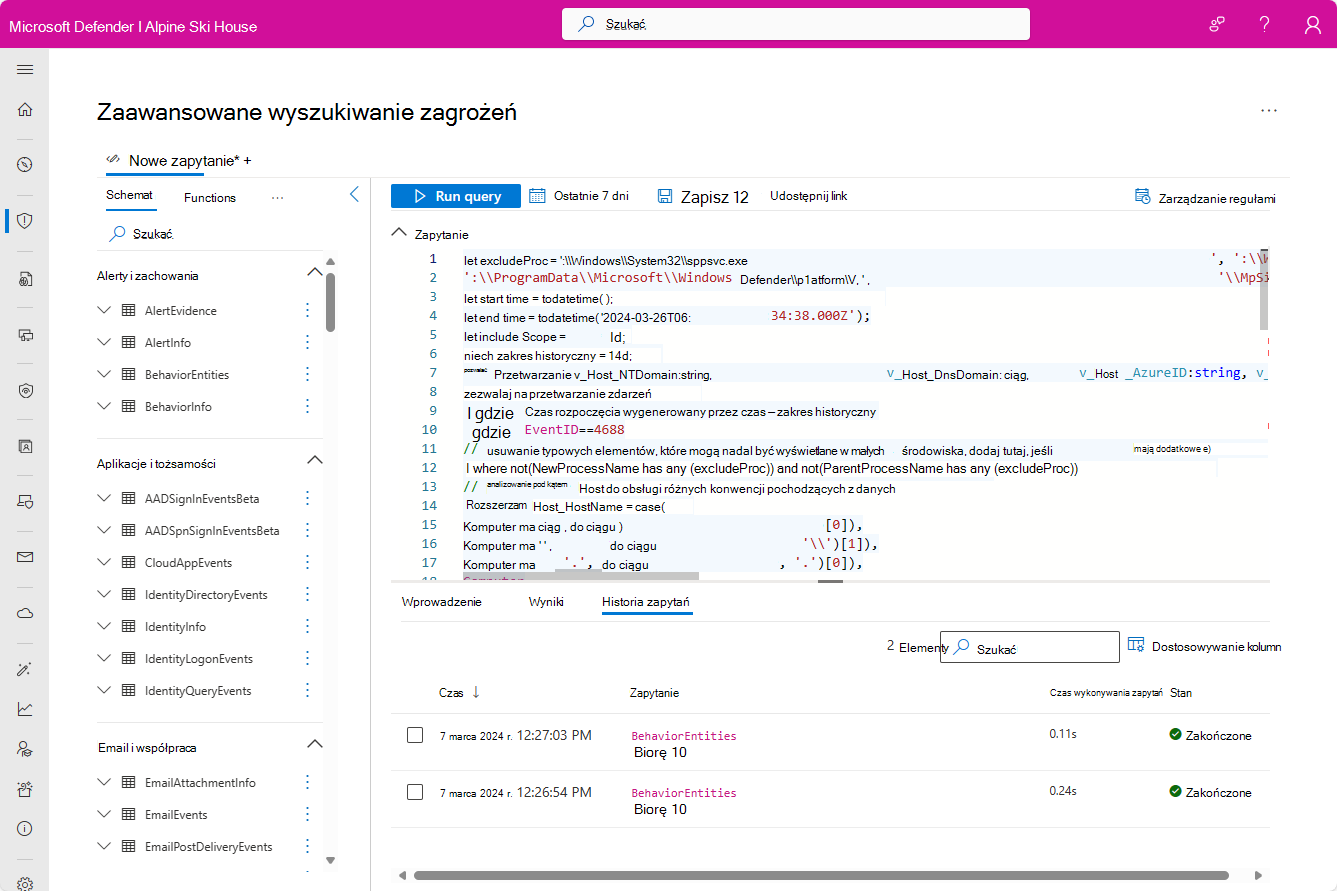Screen dimensions: 1337x891
Task: Expand the AlertEvidence table columns
Action: click(105, 311)
